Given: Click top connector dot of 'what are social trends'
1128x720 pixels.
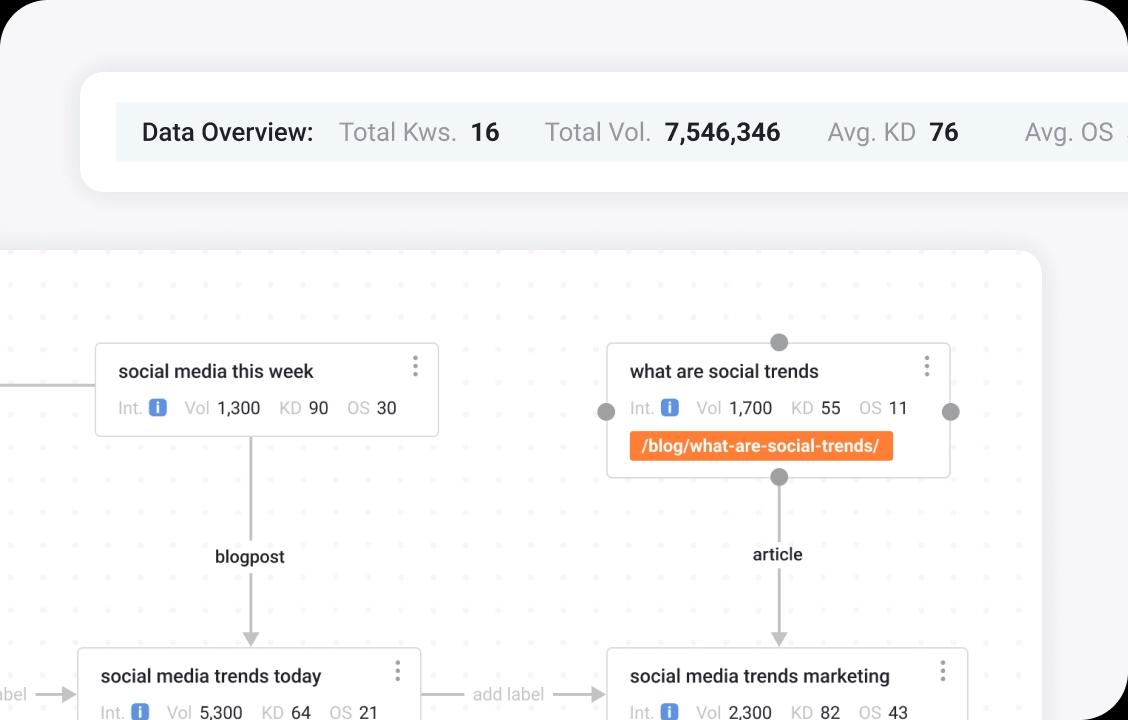Looking at the screenshot, I should click(779, 343).
